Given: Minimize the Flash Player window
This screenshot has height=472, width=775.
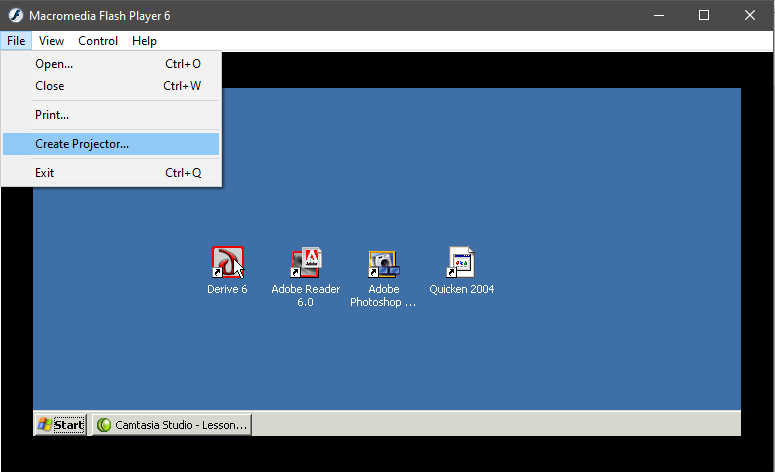Looking at the screenshot, I should [x=659, y=15].
